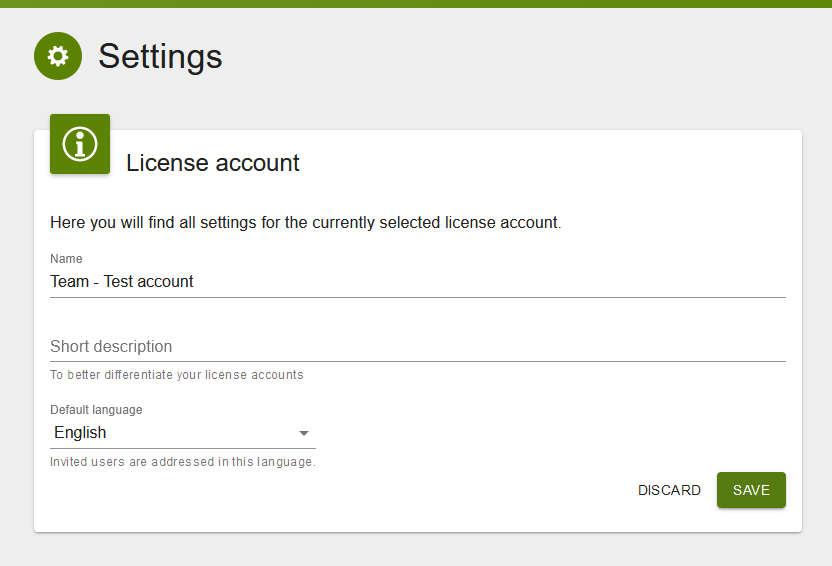The image size is (832, 566).
Task: Click the License account heading
Action: [x=213, y=163]
